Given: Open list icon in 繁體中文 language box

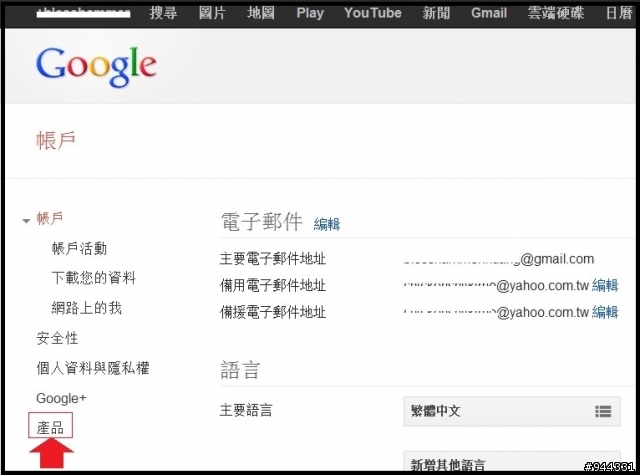Looking at the screenshot, I should [x=603, y=411].
